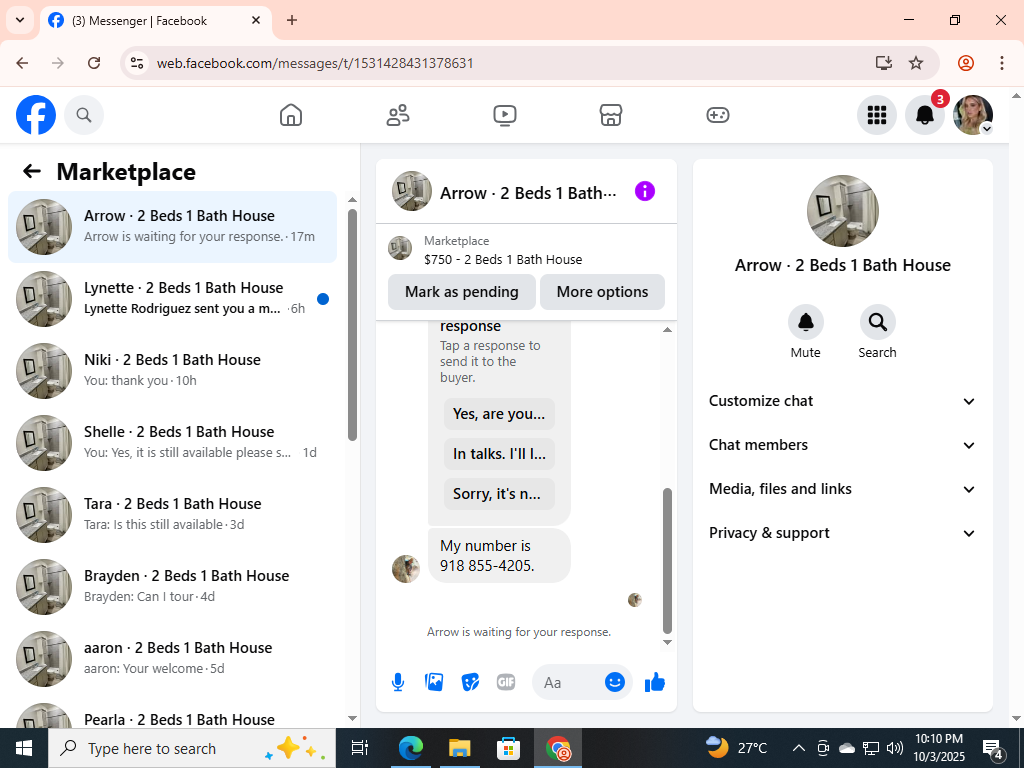Open the account profile picture menu

pos(973,115)
